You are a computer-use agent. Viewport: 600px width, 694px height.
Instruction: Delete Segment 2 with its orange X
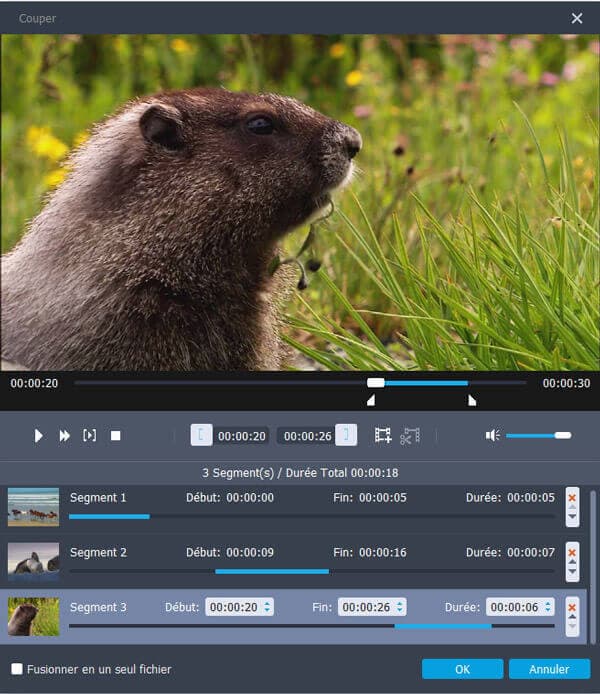pos(572,552)
